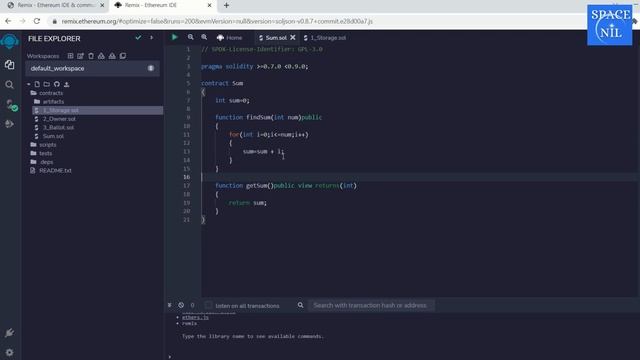Open the search-in-files sidebar icon

click(x=9, y=84)
